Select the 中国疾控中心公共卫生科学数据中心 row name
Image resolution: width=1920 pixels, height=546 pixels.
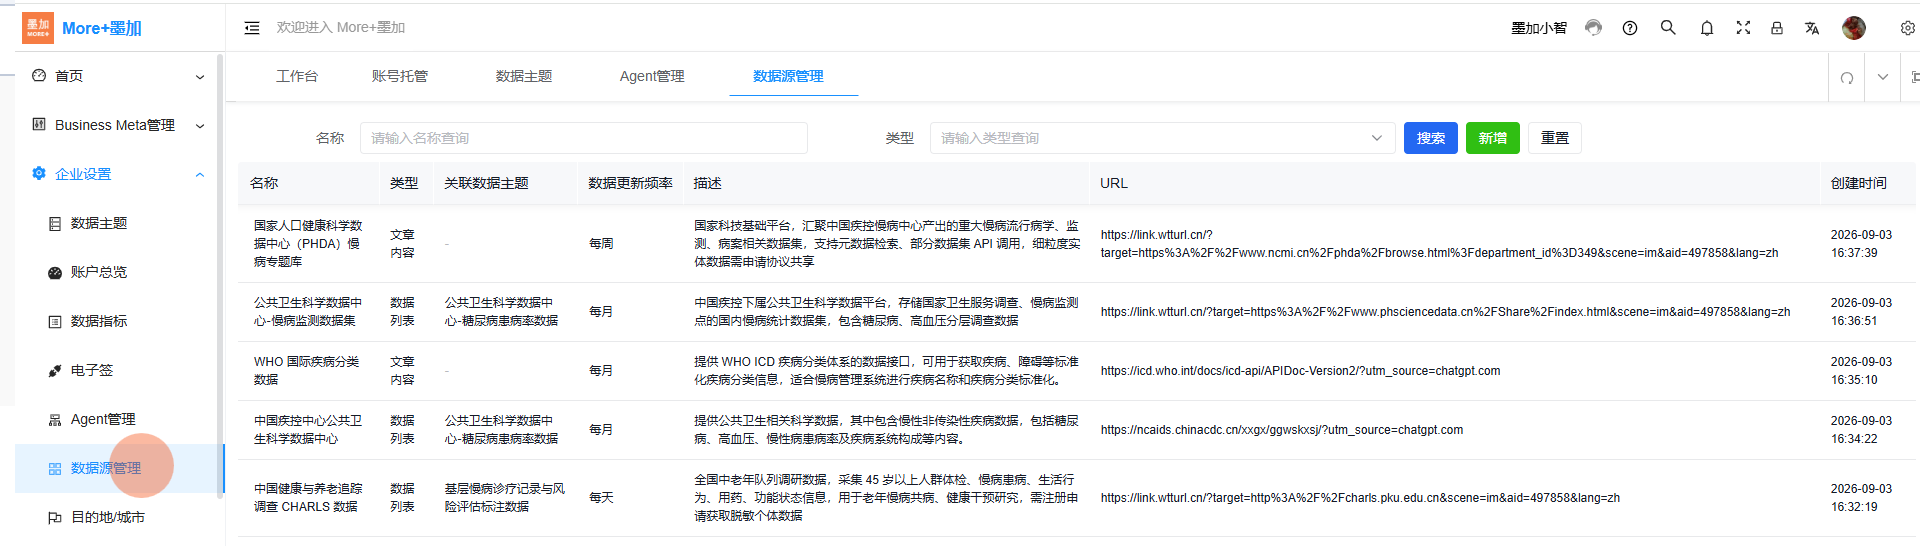(308, 430)
